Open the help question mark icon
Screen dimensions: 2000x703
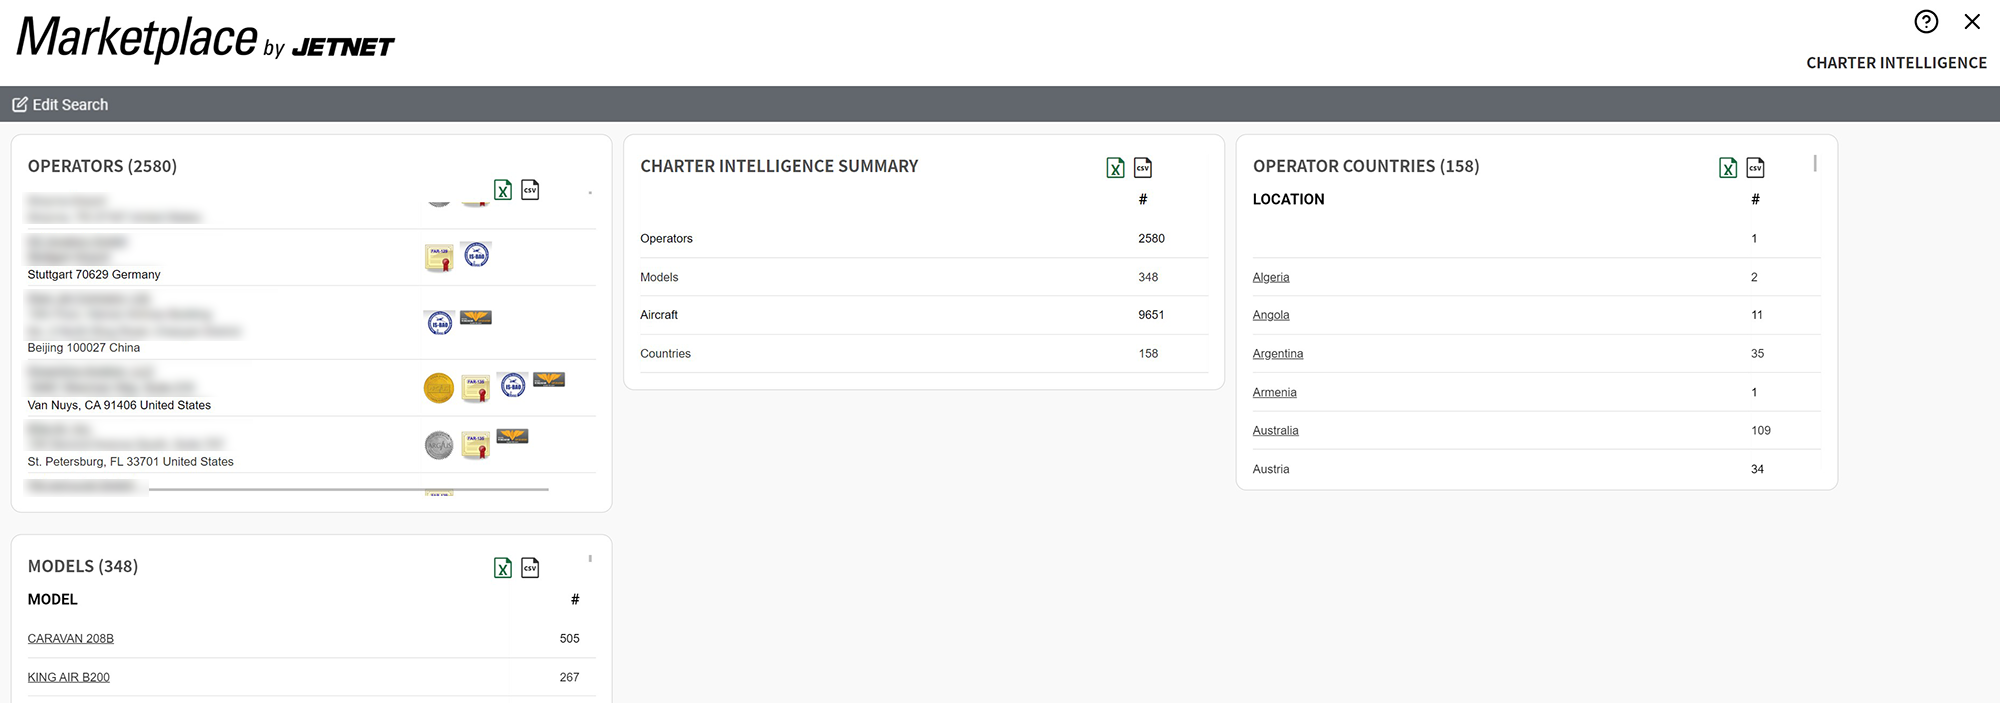pyautogui.click(x=1926, y=22)
